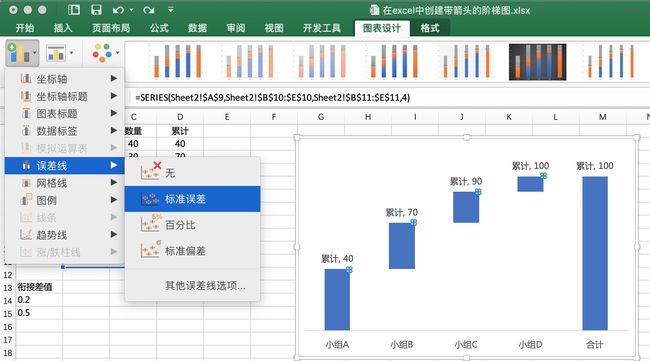Image resolution: width=650 pixels, height=361 pixels.
Task: Select the dark background chart style thumbnail
Action: [x=537, y=62]
